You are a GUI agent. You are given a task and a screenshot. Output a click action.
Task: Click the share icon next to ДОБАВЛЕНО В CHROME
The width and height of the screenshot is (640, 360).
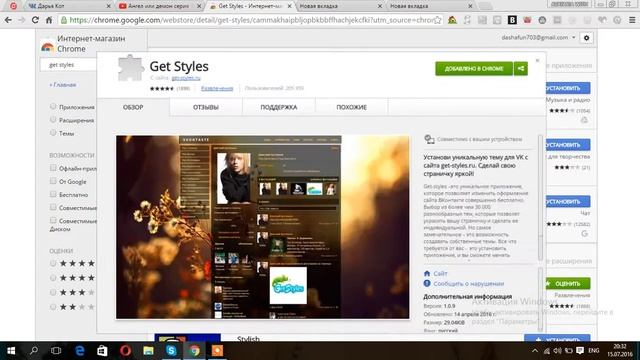[520, 69]
